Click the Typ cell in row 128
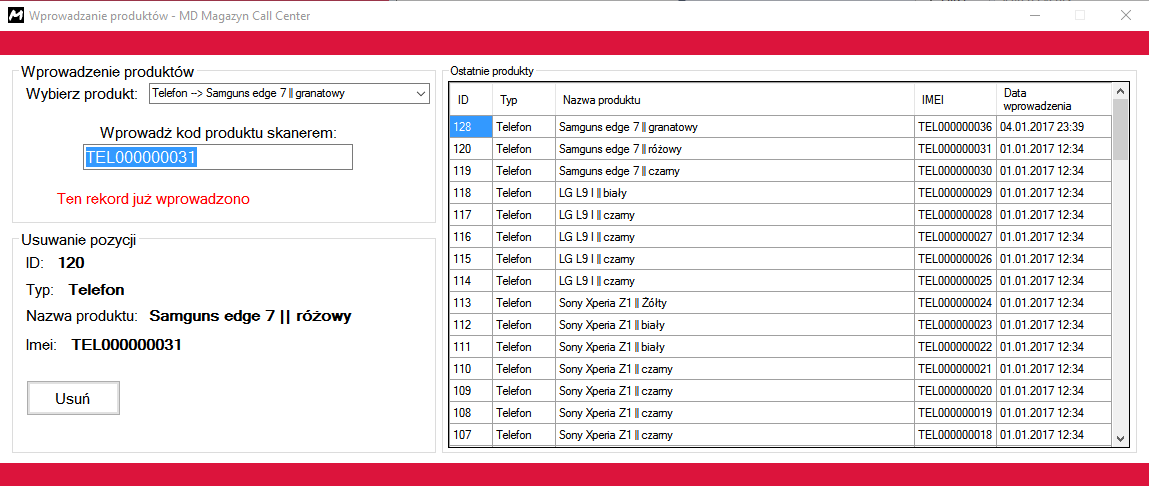 click(x=523, y=127)
